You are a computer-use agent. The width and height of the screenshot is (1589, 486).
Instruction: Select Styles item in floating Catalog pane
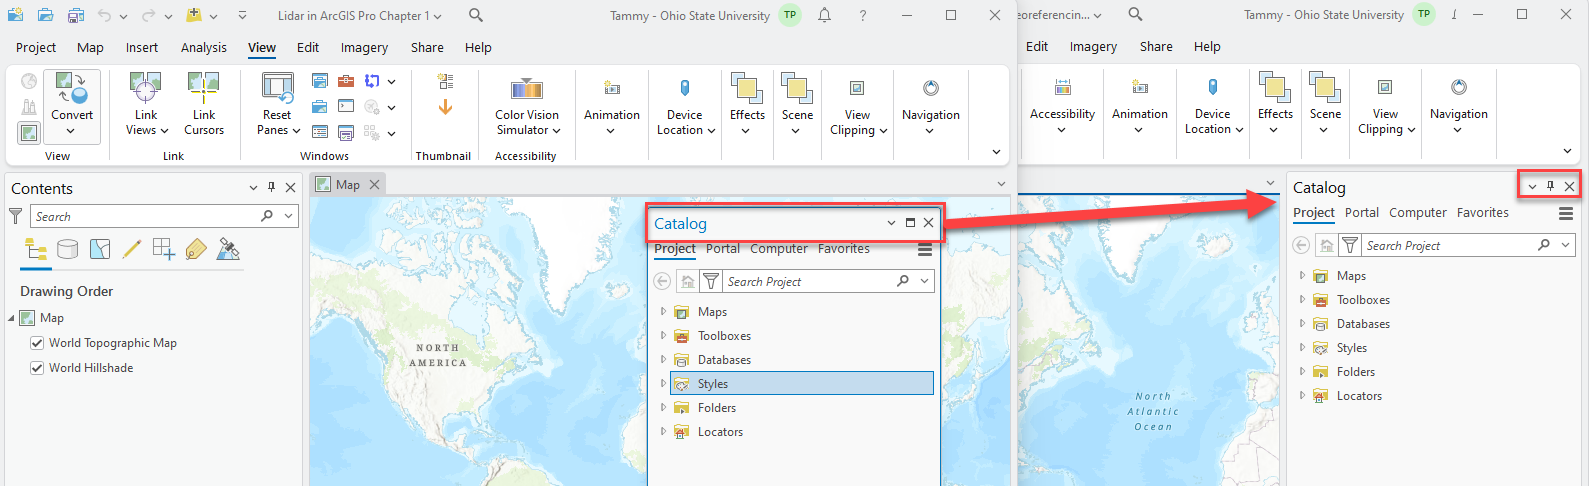[712, 384]
